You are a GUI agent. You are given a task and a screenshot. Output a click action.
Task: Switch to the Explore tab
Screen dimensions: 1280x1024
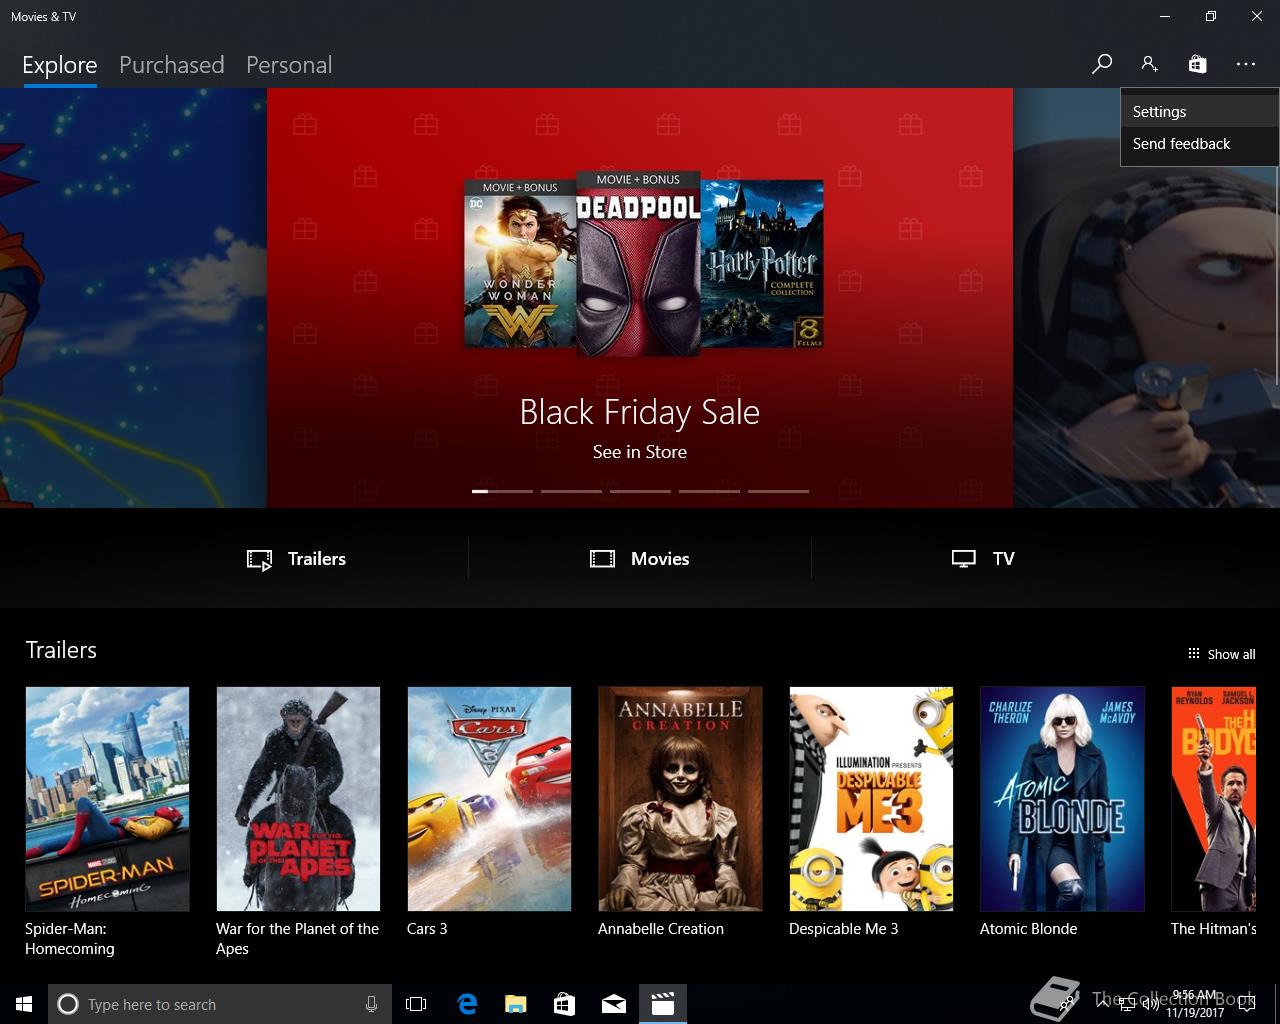[60, 65]
